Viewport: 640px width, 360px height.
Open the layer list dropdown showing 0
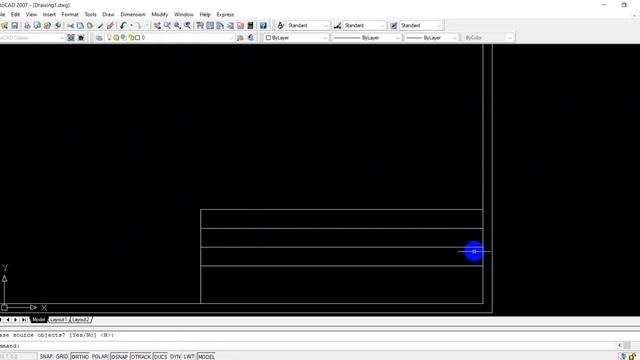170,38
